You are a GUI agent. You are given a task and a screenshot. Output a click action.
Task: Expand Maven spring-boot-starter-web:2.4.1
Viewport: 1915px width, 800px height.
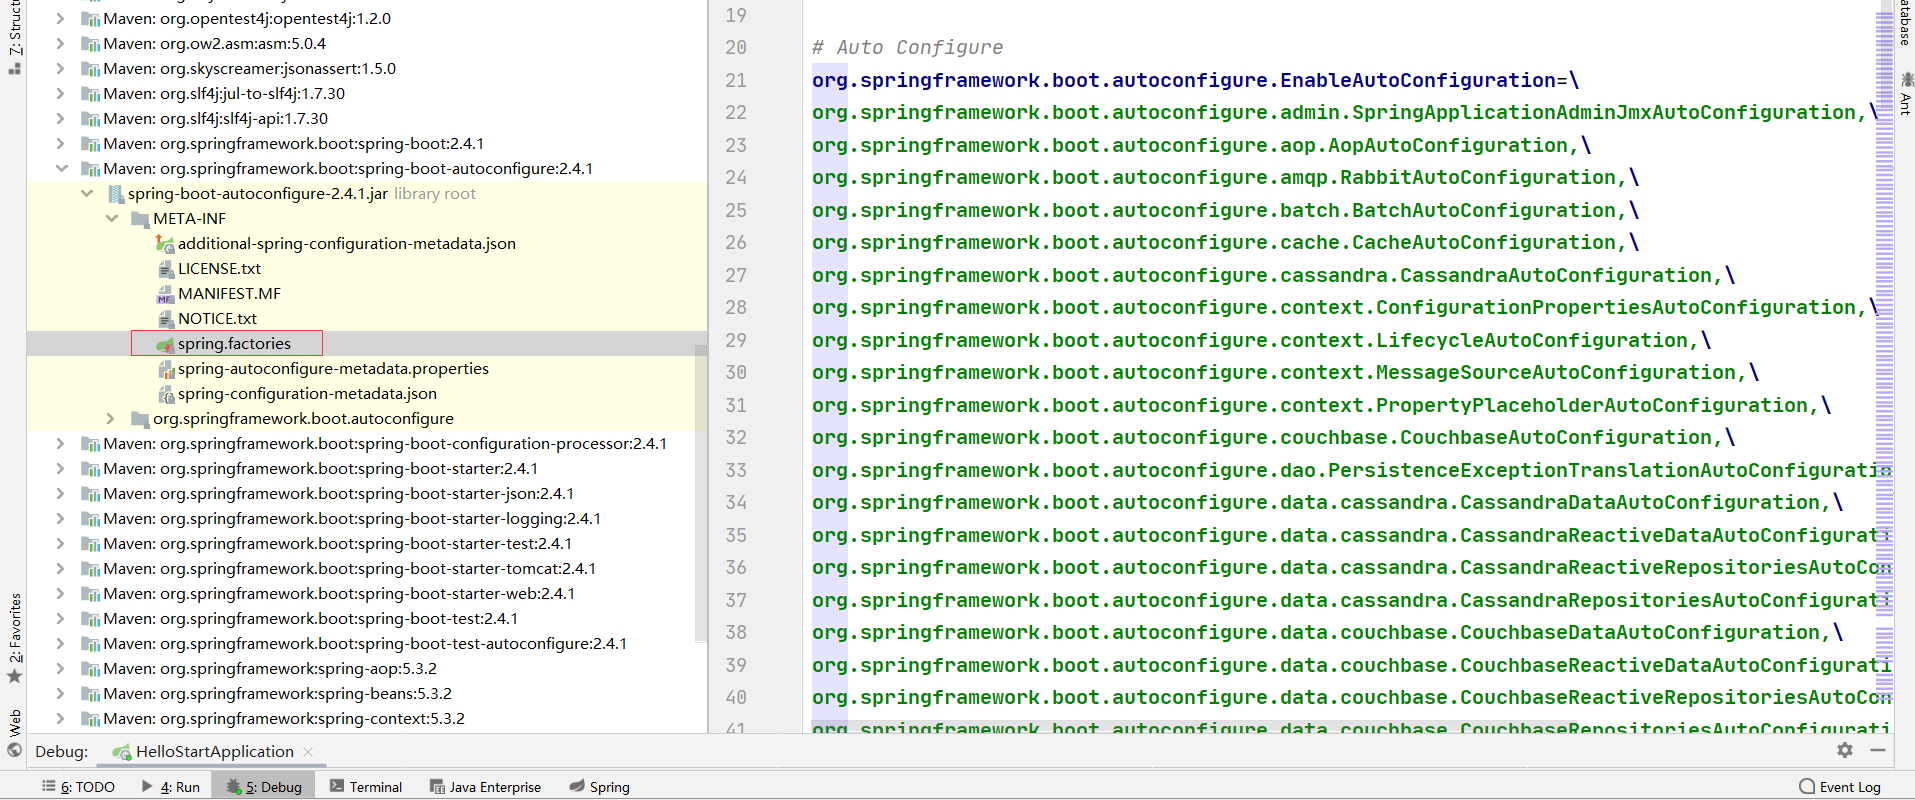tap(62, 594)
